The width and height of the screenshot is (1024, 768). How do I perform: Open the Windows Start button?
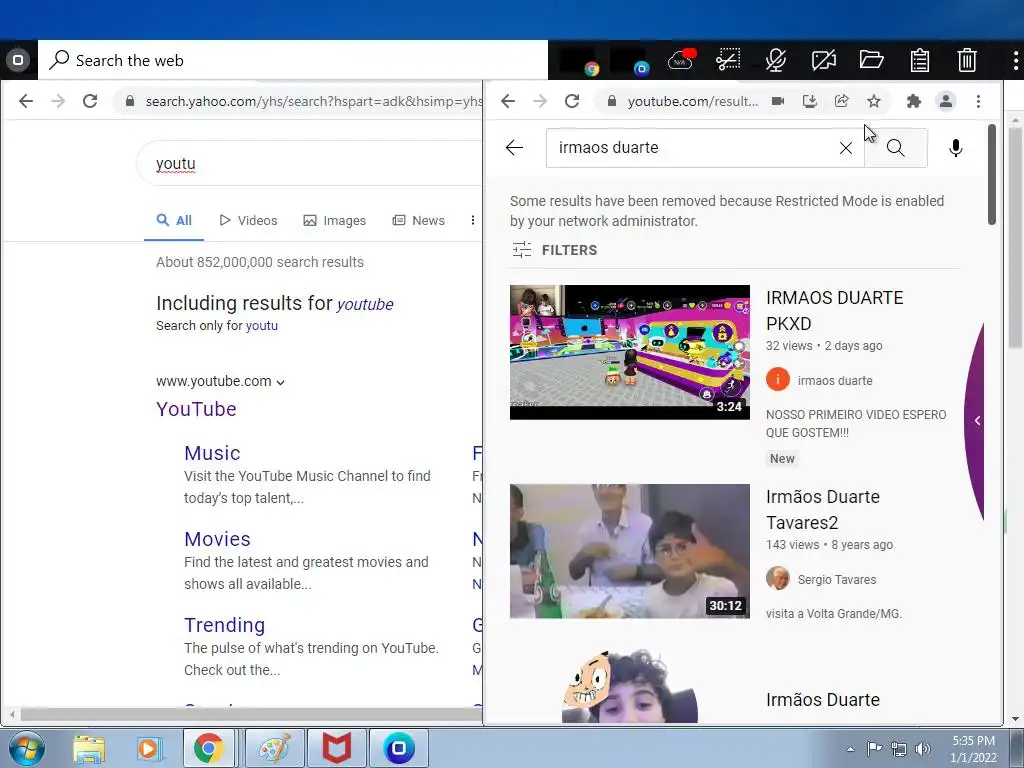[26, 748]
